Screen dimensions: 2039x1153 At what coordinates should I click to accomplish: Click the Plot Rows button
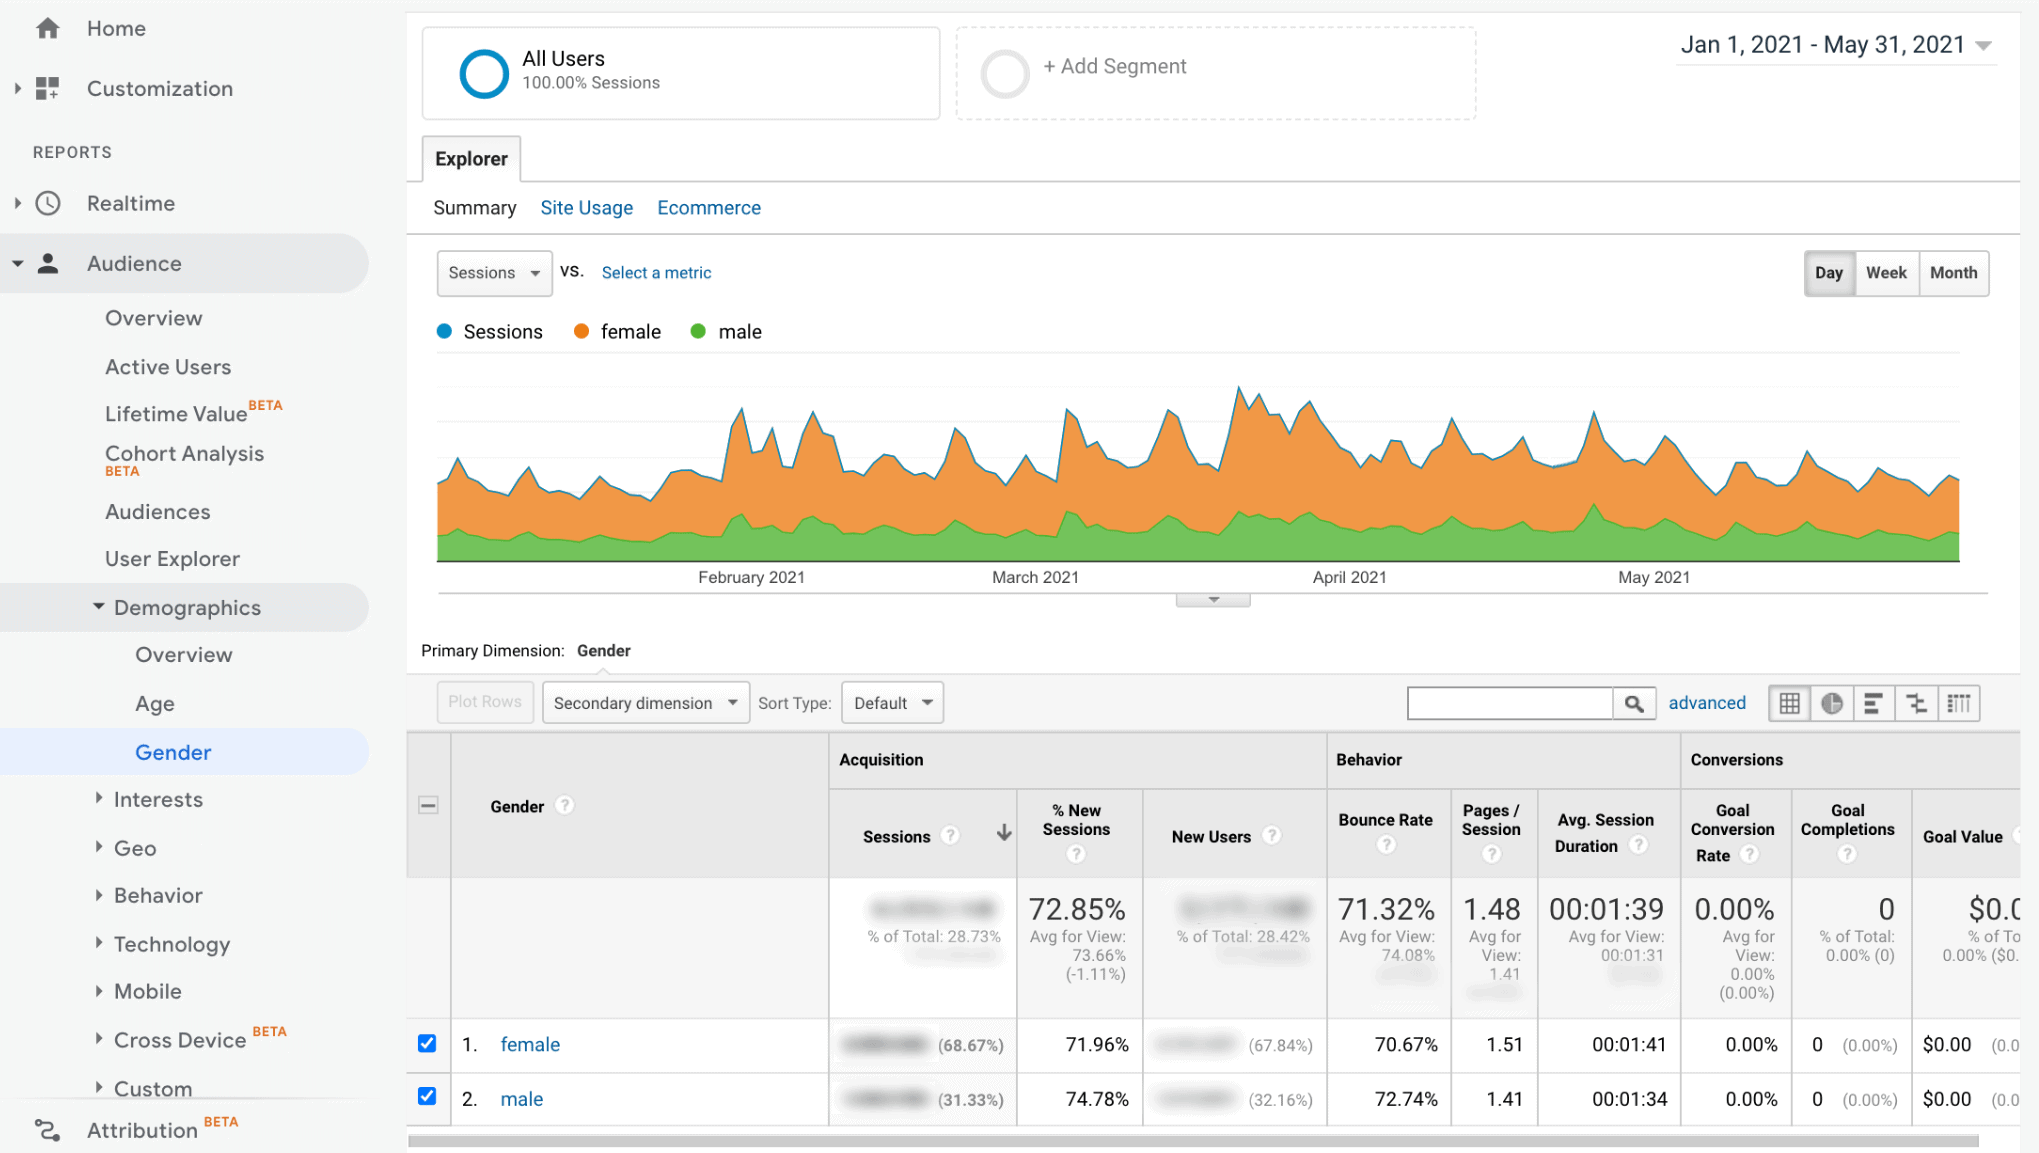(x=485, y=702)
